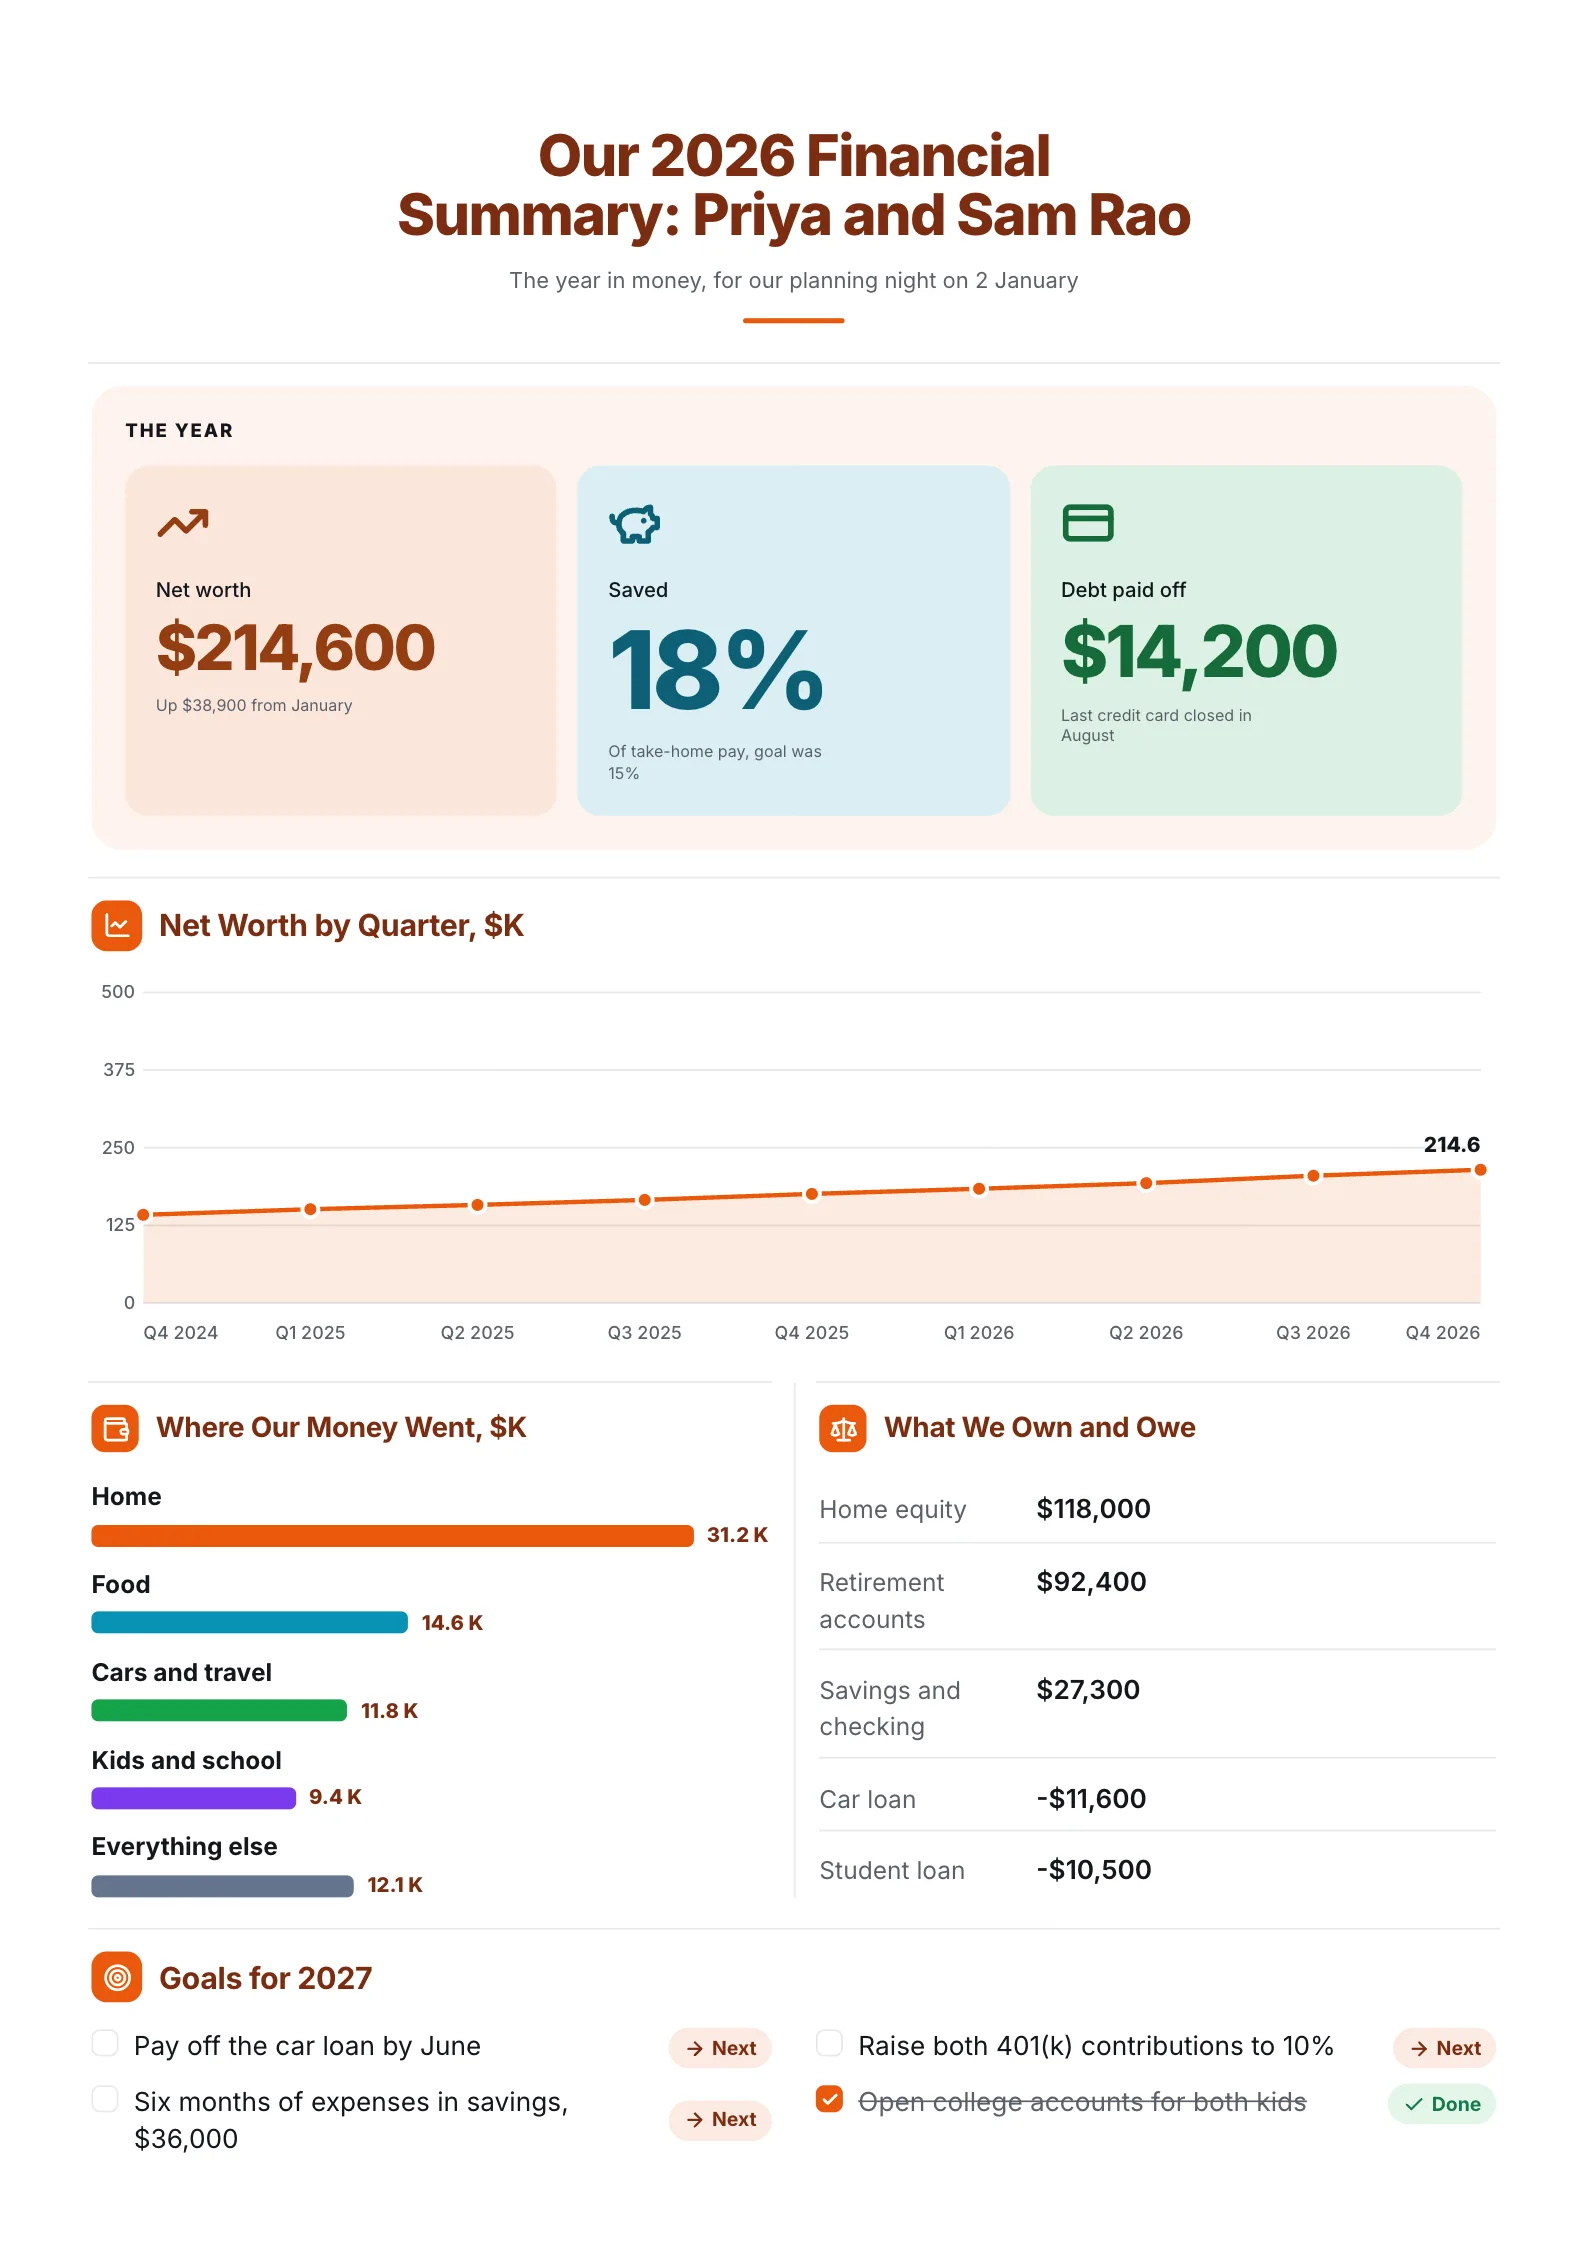Click the 'Up $38,900 from January' note
Screen dimensions: 1588x2246
[254, 705]
